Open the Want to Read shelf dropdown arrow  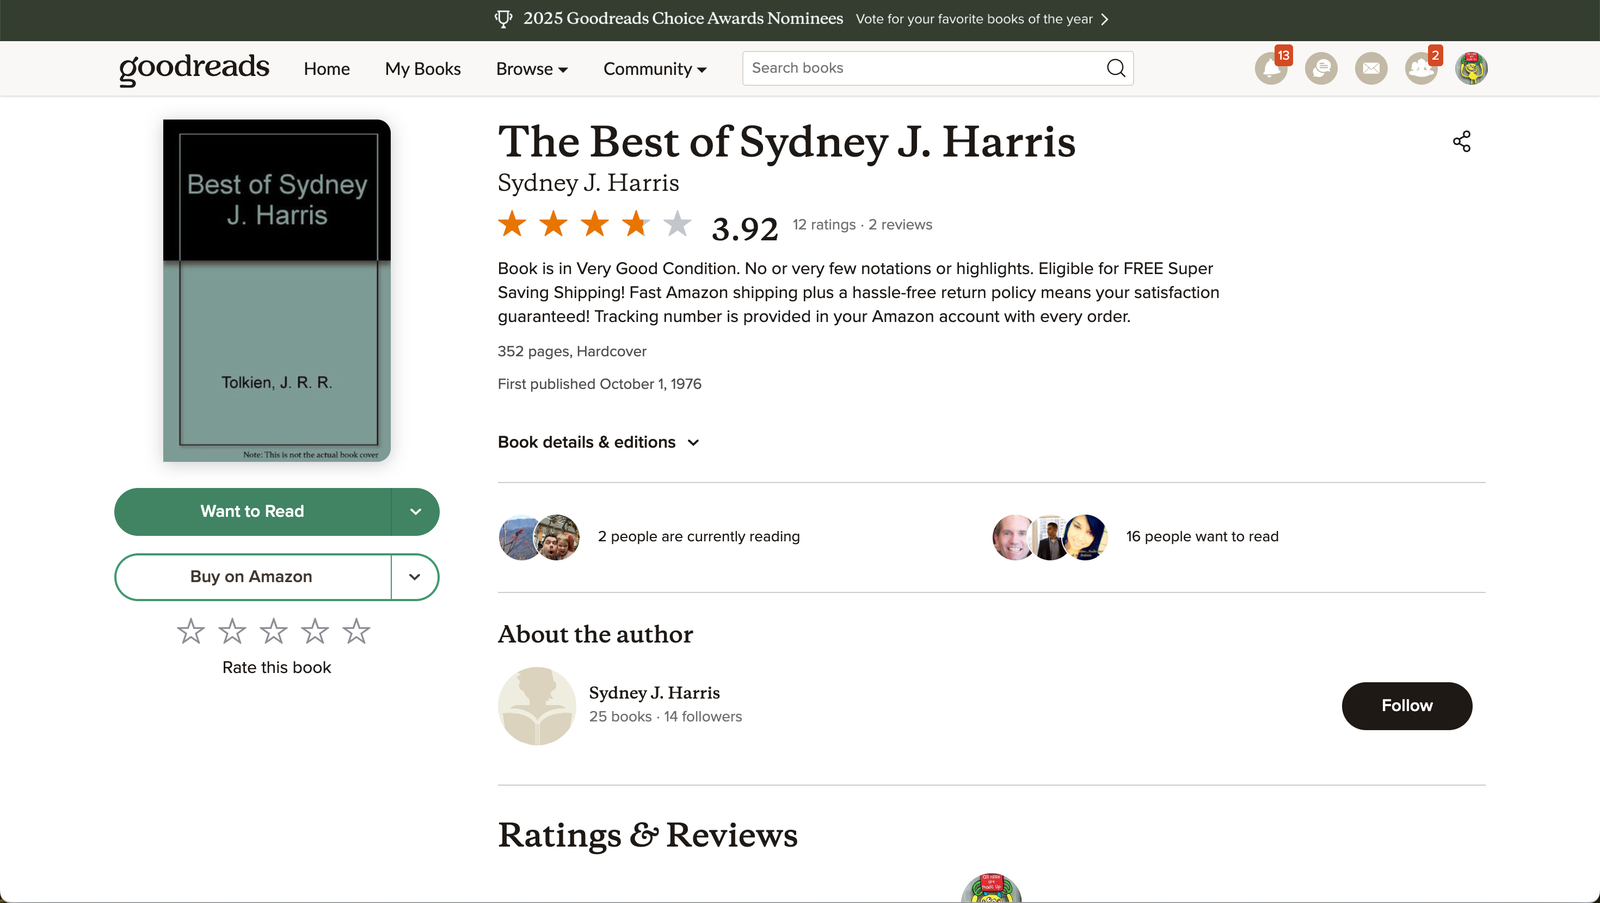pos(415,512)
